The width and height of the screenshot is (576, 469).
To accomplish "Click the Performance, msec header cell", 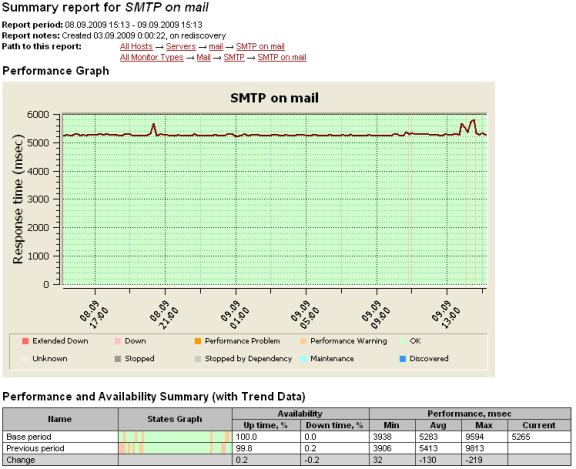I will (469, 414).
